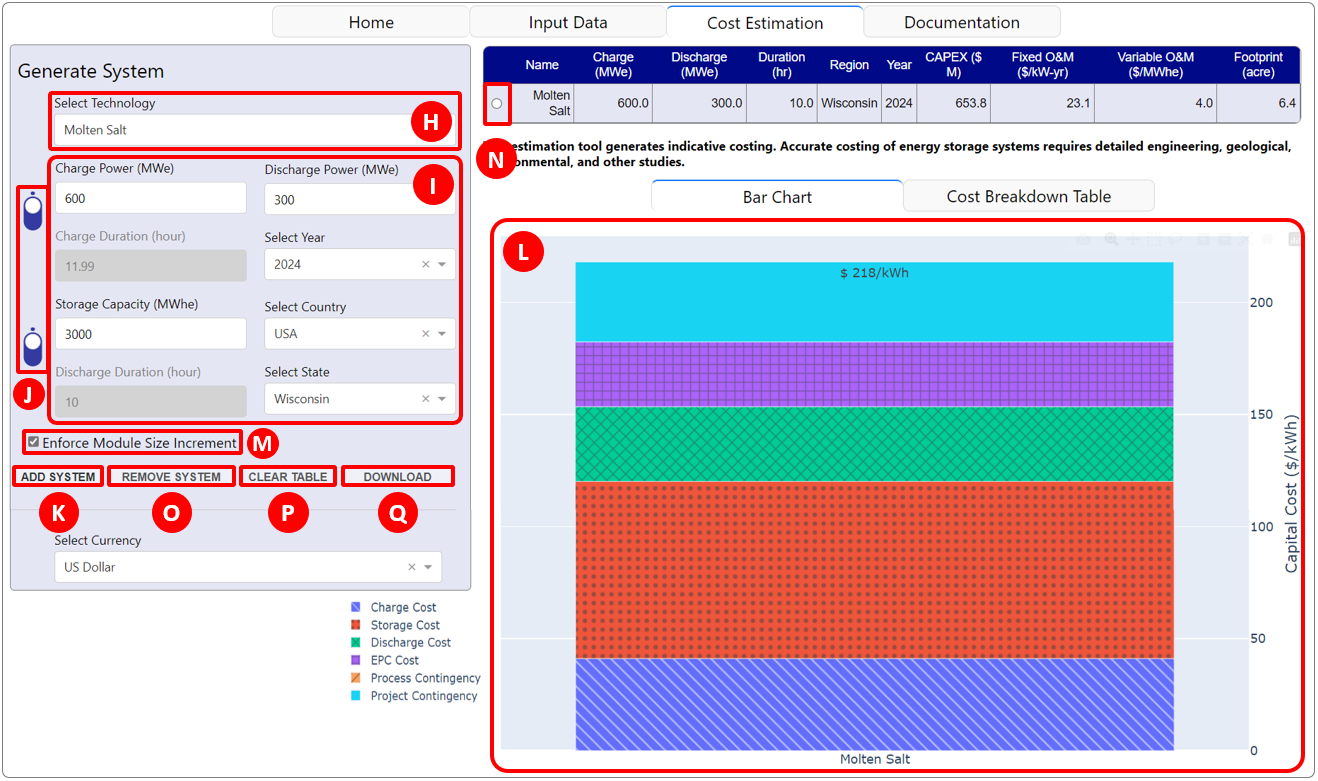Select the pan tool on chart toolbar
1318x781 pixels.
[1132, 240]
